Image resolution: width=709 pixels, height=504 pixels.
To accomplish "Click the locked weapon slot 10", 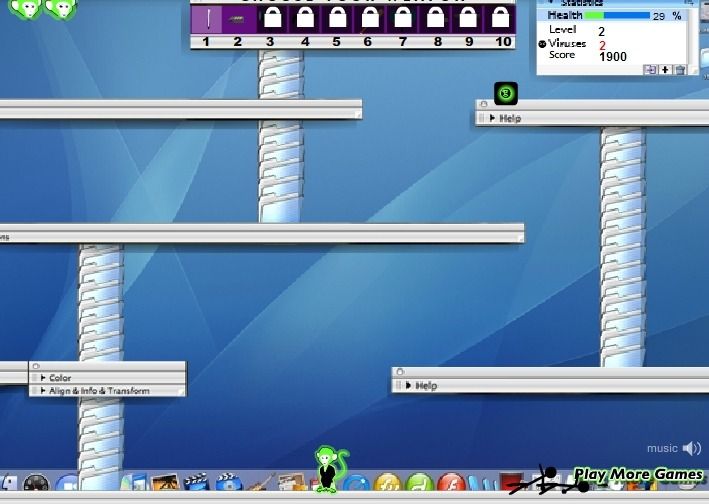I will 500,19.
